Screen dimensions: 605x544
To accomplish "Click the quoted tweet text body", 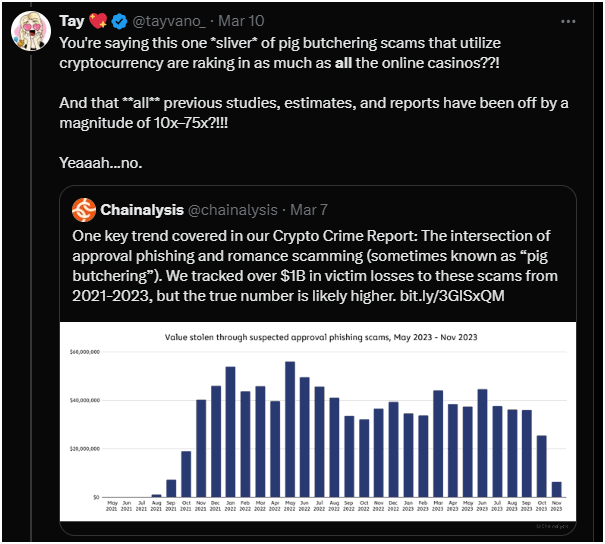I will (x=315, y=266).
